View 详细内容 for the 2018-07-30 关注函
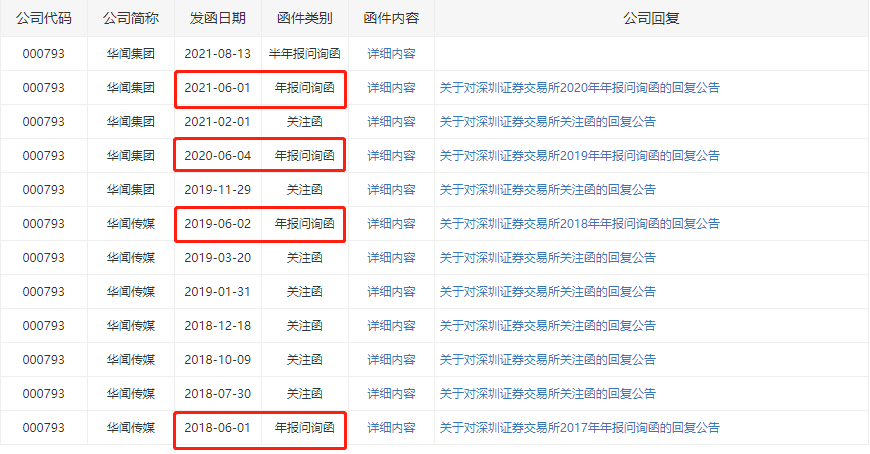This screenshot has height=454, width=870. click(x=391, y=394)
